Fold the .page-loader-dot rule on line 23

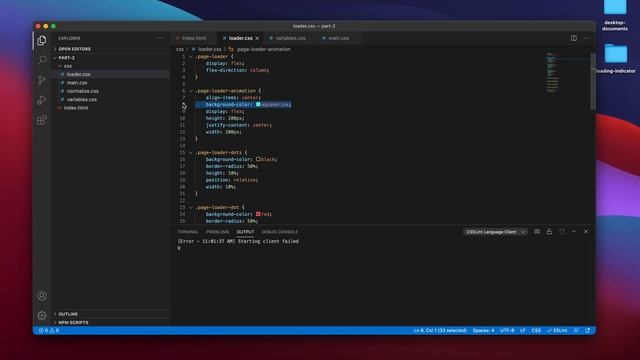point(191,207)
